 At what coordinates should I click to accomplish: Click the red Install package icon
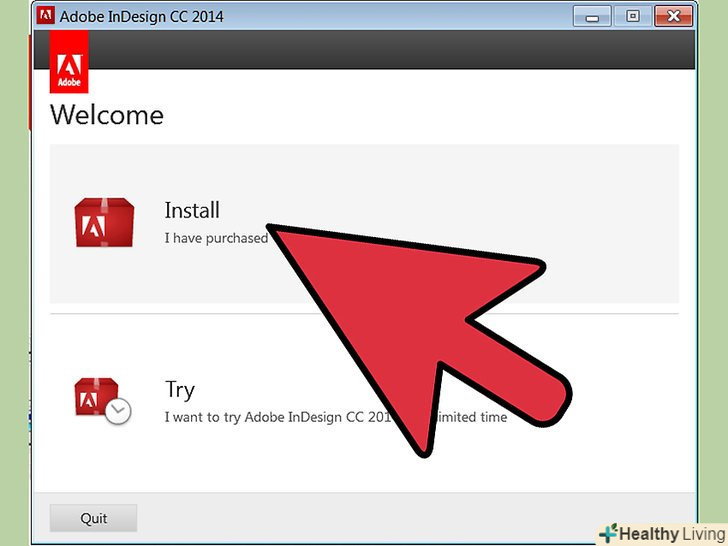(x=104, y=222)
